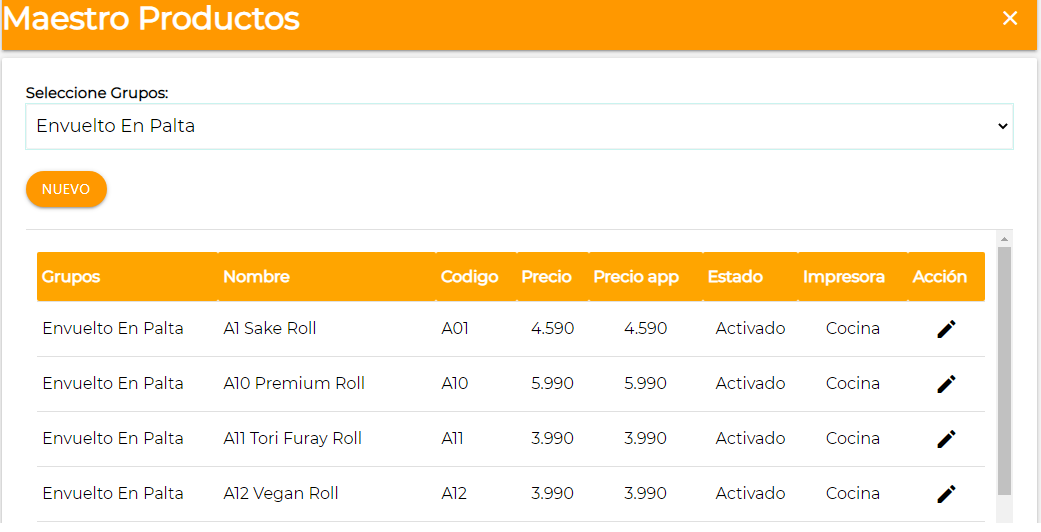Edit the A1 Sake Roll product

946,329
